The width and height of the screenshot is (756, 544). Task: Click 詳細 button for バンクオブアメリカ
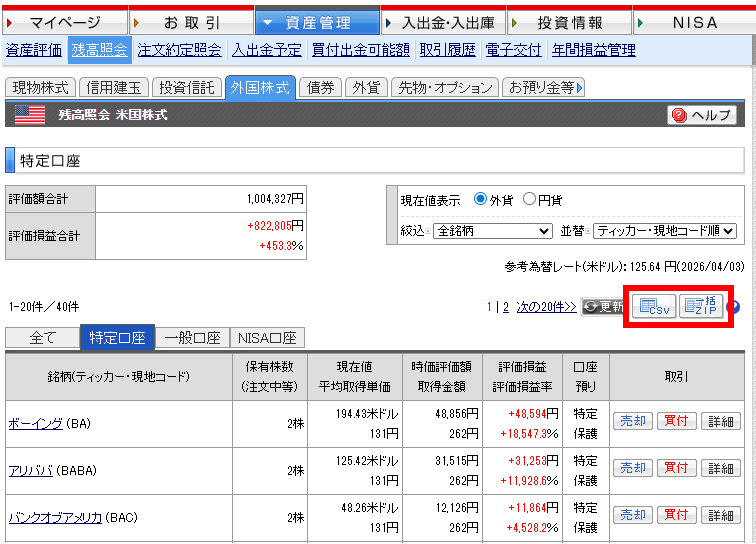[720, 516]
